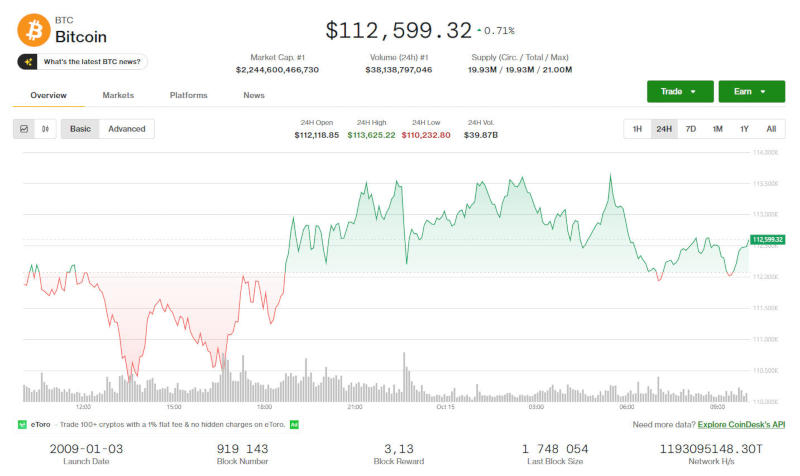Set chart range to 1H
Screen dimensions: 800x476
click(x=637, y=129)
